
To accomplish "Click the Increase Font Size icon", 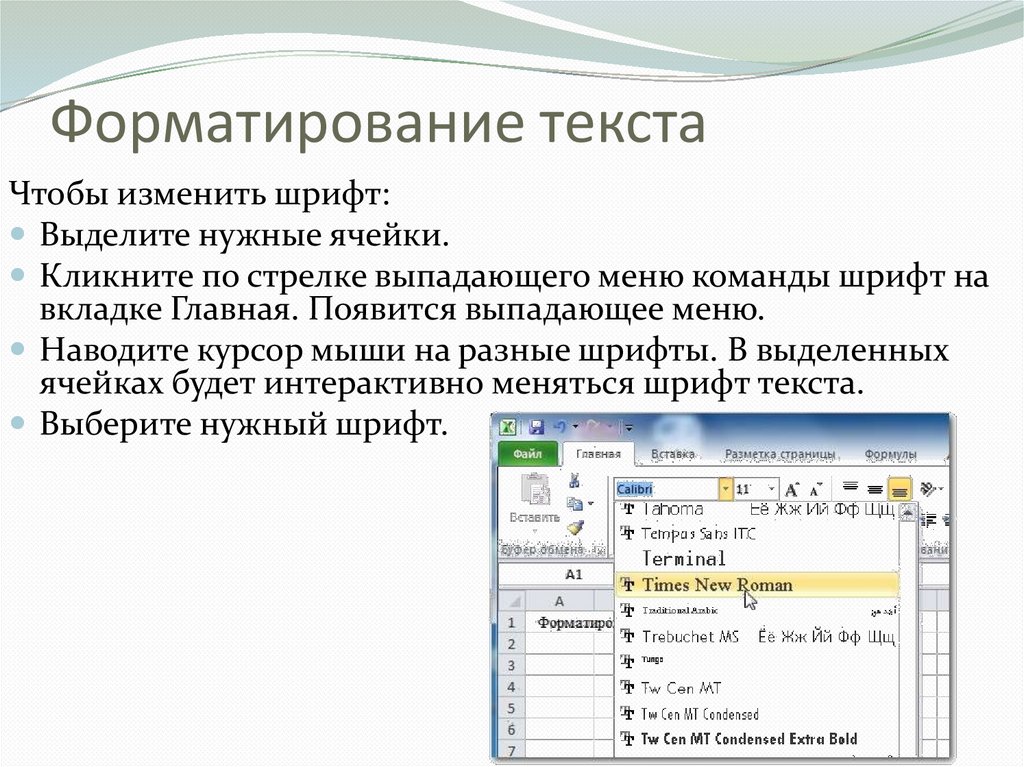I will pos(792,489).
